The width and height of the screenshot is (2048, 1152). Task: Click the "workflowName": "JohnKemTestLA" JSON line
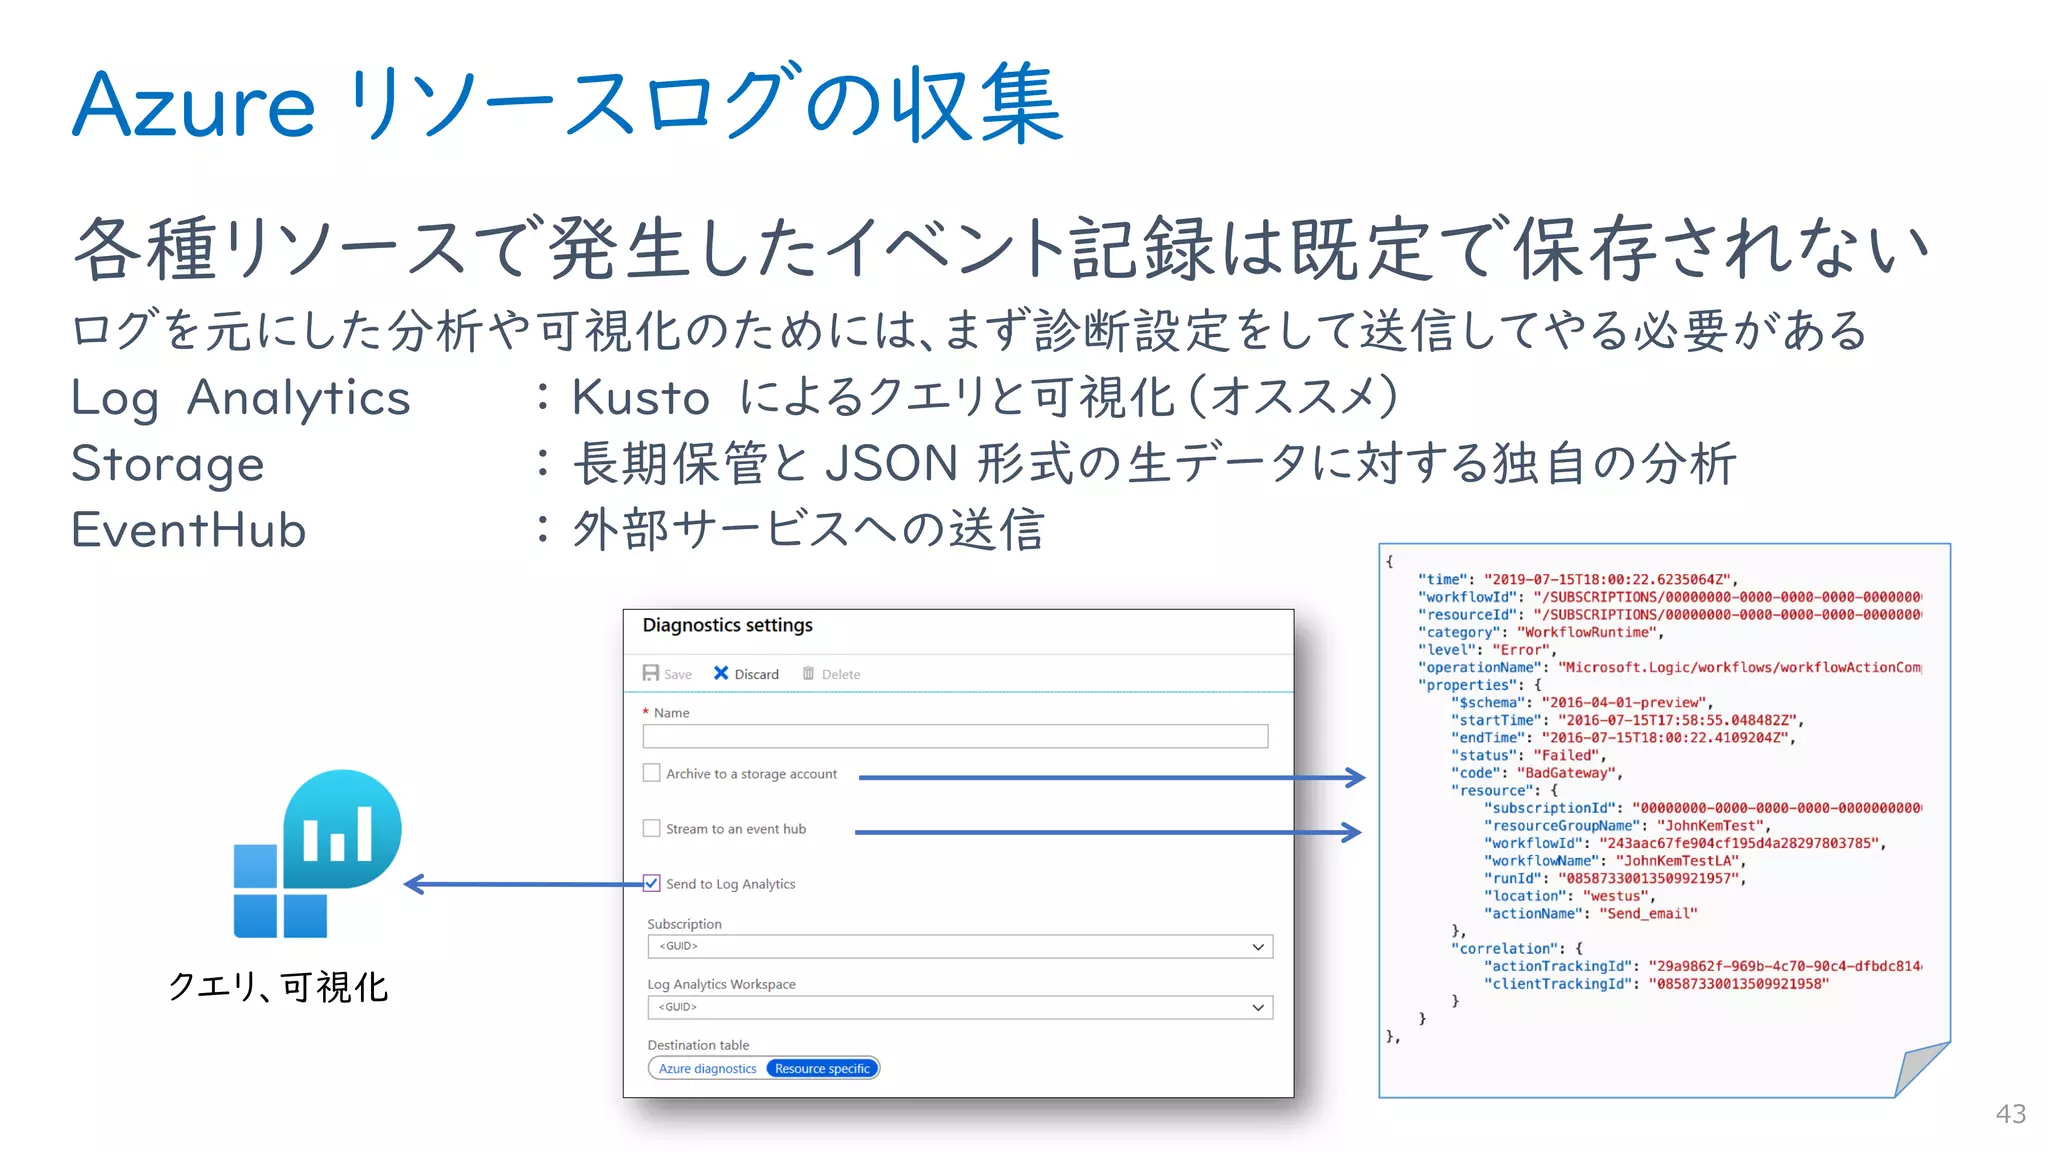1615,861
